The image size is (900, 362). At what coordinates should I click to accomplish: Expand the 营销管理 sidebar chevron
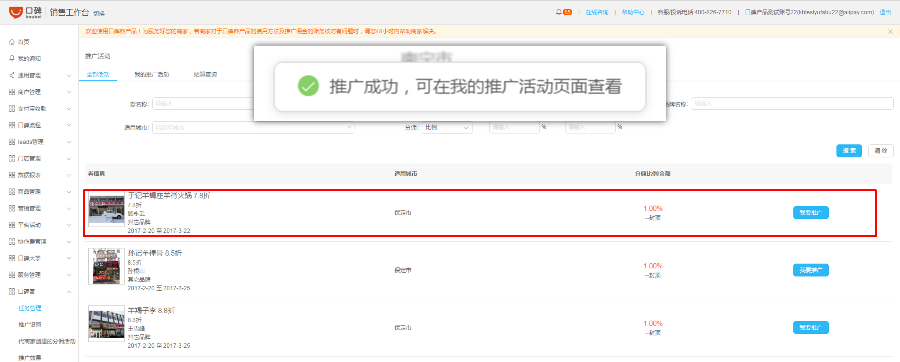tap(69, 208)
